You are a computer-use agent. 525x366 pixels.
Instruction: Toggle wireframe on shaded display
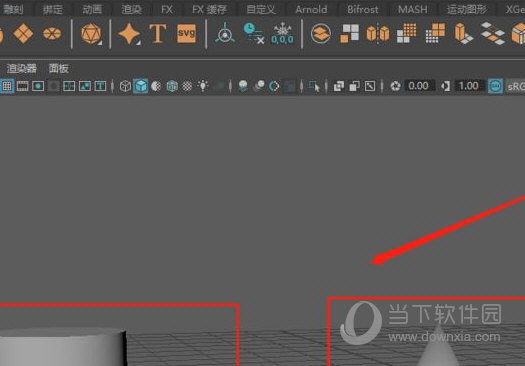coord(172,86)
